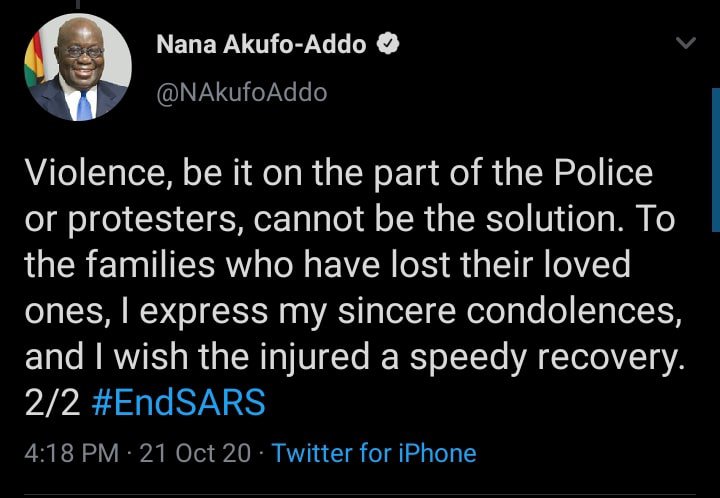This screenshot has height=498, width=720.
Task: Click the Ghana flag in the avatar
Action: (x=35, y=61)
